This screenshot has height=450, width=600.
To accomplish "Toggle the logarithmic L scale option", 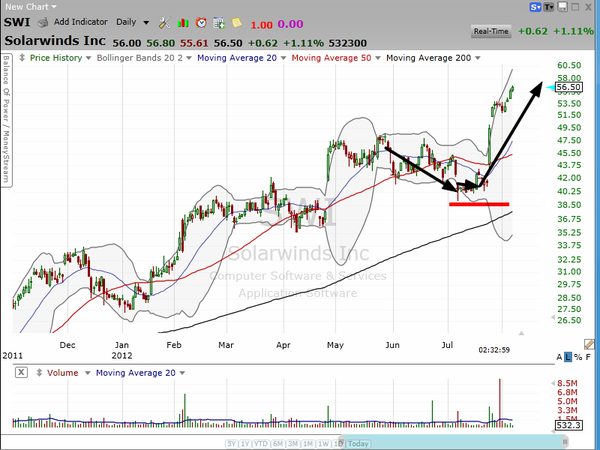I will pyautogui.click(x=568, y=357).
